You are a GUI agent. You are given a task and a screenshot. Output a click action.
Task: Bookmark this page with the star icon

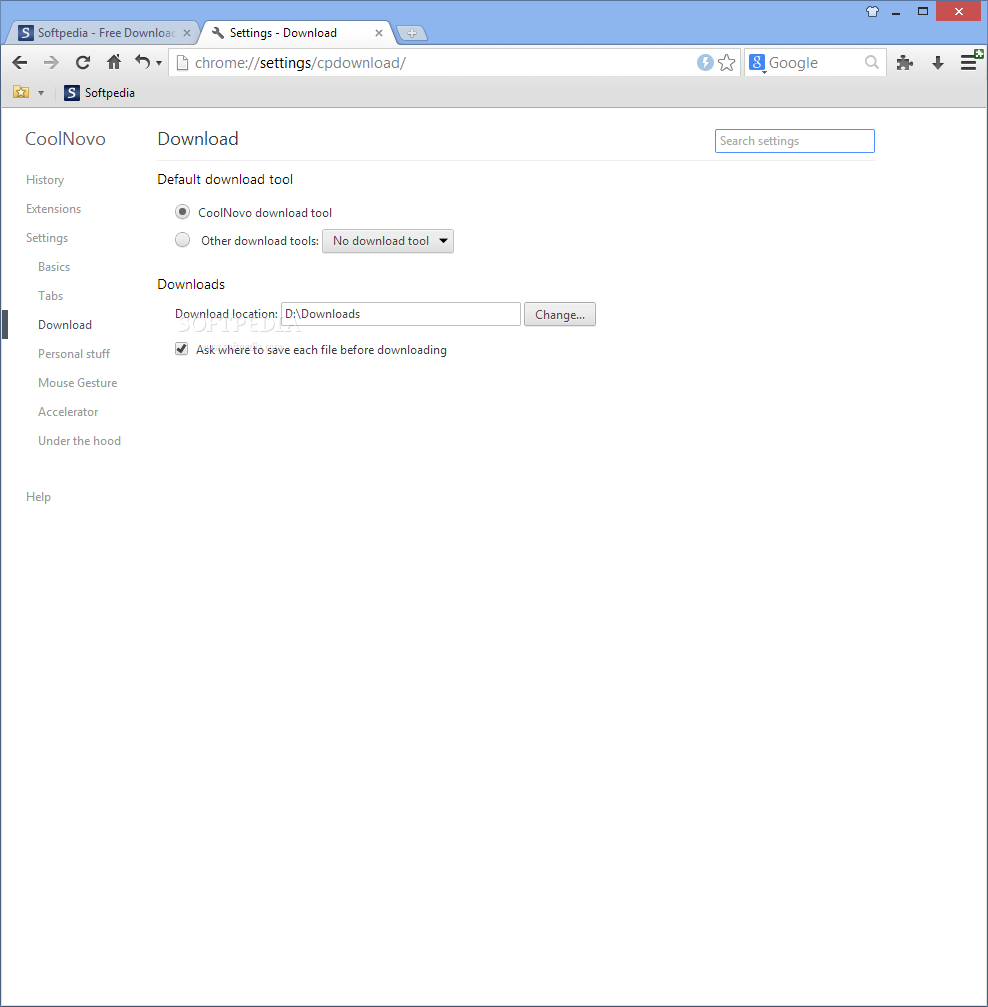727,62
